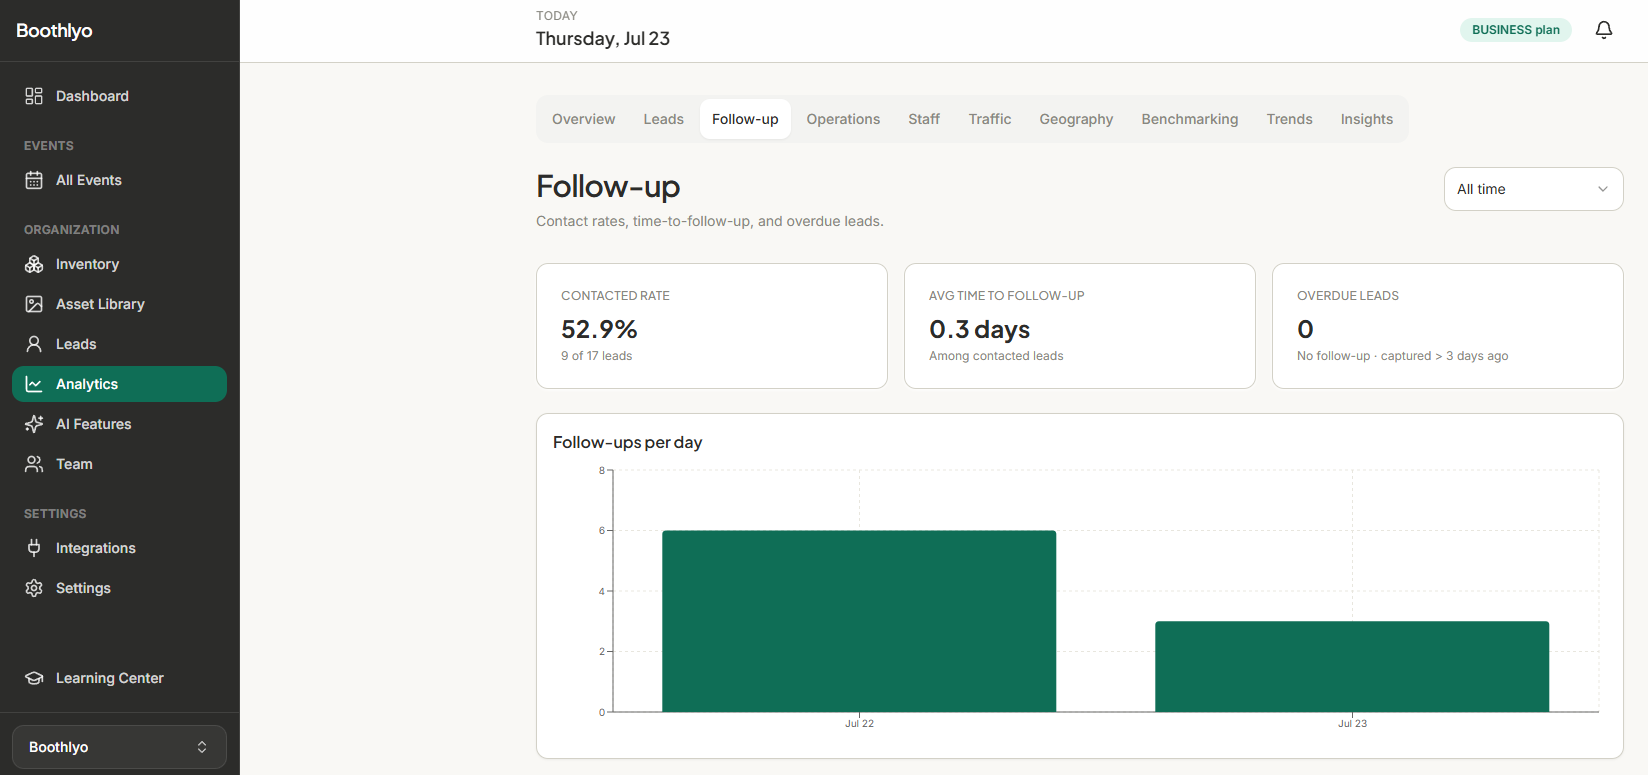Click the Leads person icon in sidebar
The height and width of the screenshot is (775, 1648).
[x=34, y=344]
